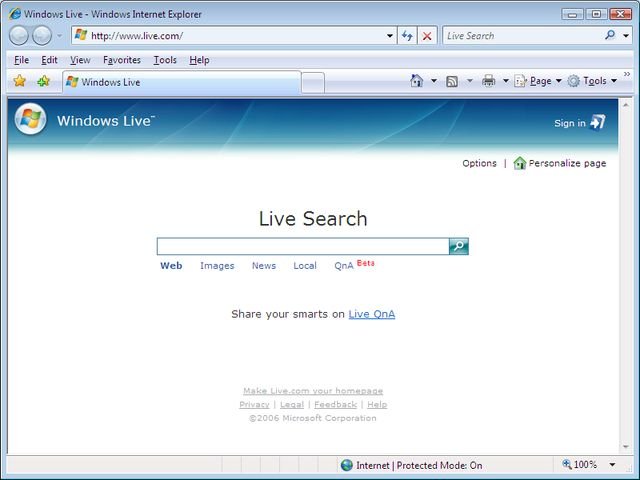The image size is (640, 480).
Task: Click Sign in button
Action: [x=580, y=123]
